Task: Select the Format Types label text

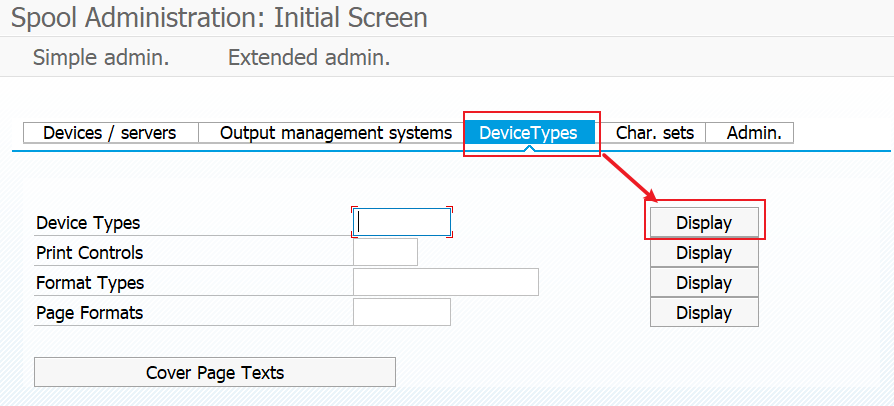Action: pos(90,283)
